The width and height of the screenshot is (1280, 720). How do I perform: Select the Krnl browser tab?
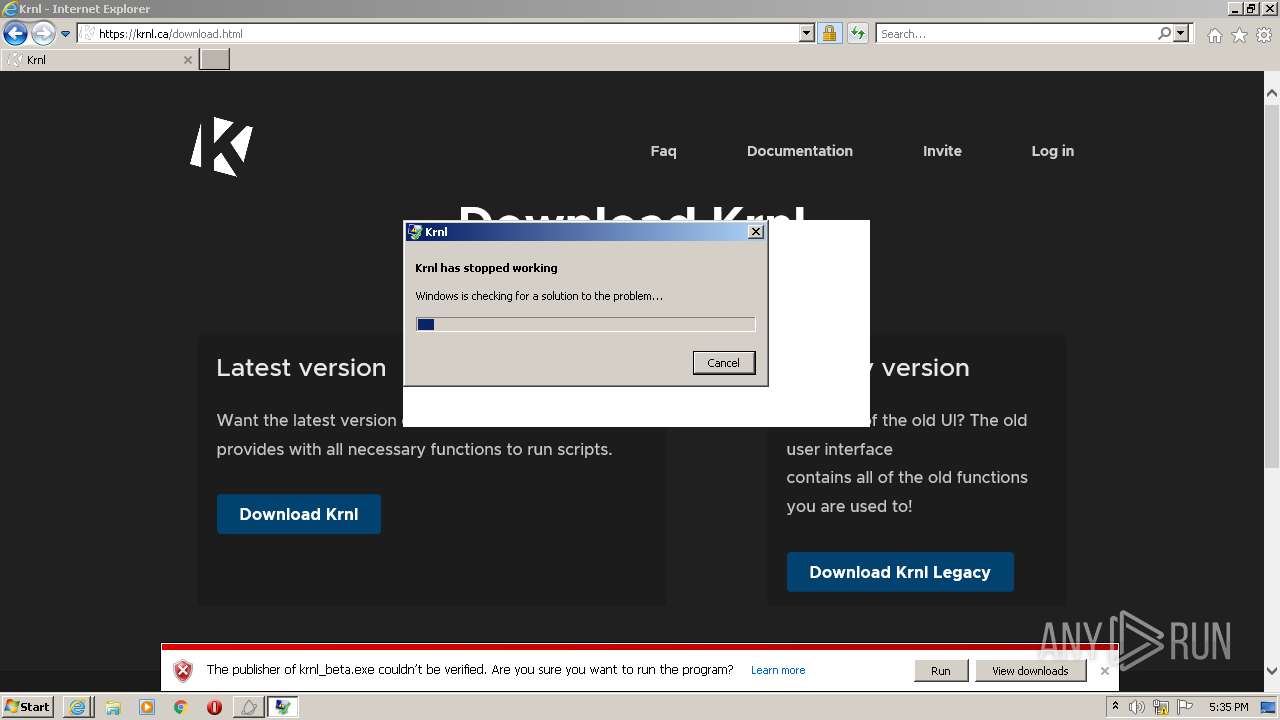coord(99,60)
